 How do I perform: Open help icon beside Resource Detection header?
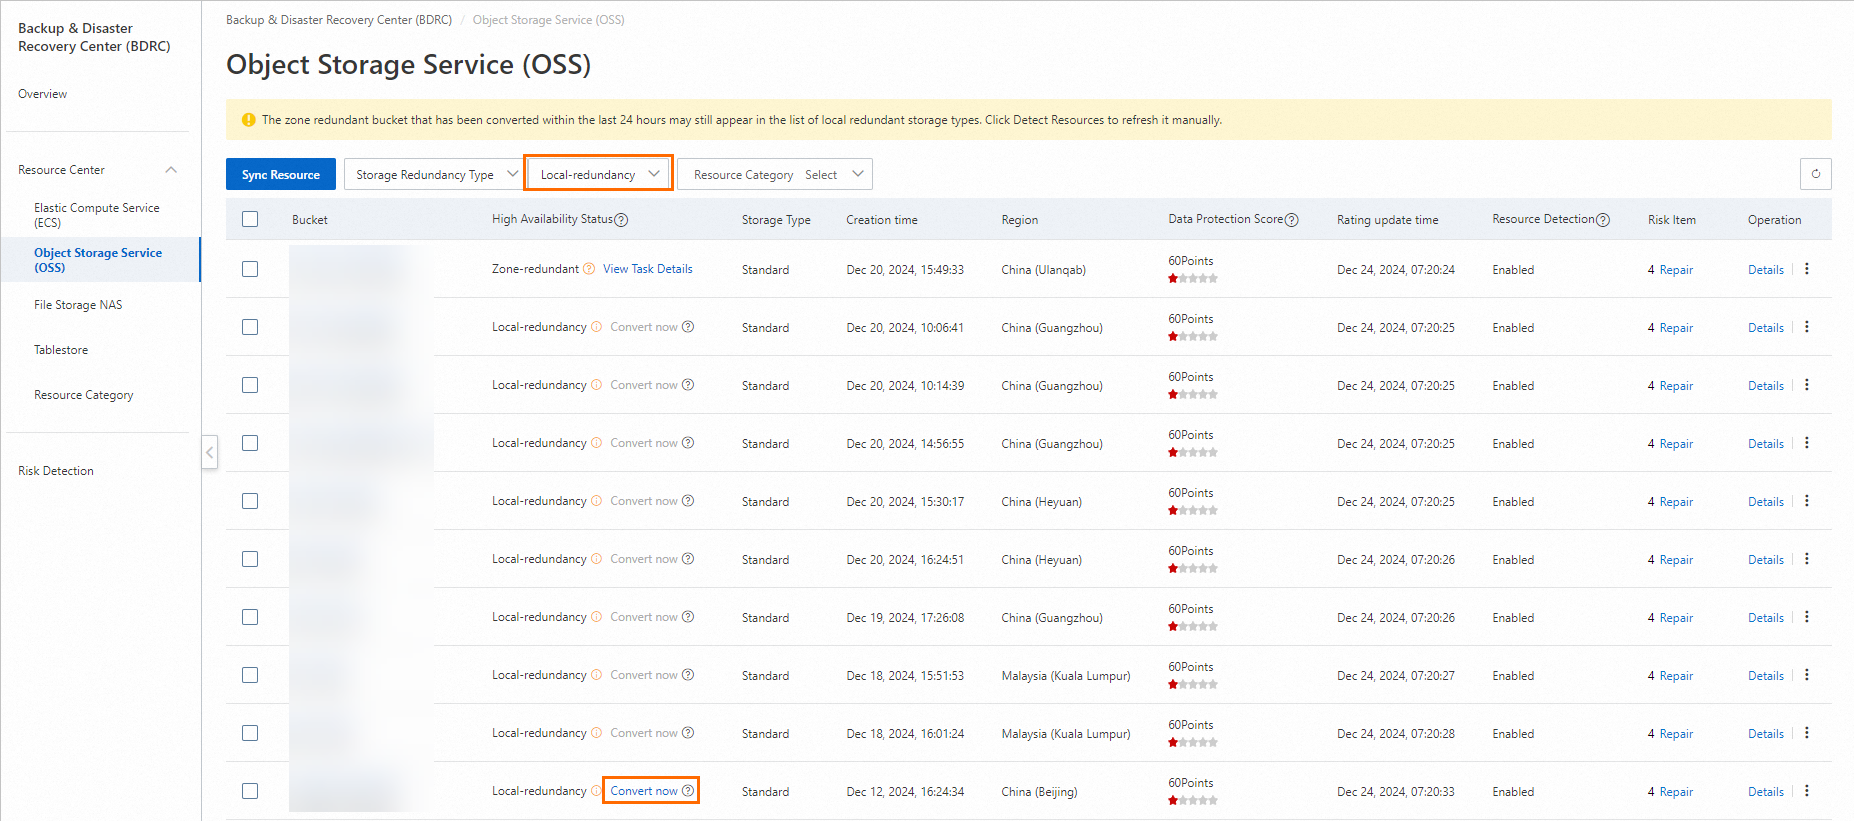[x=1603, y=220]
